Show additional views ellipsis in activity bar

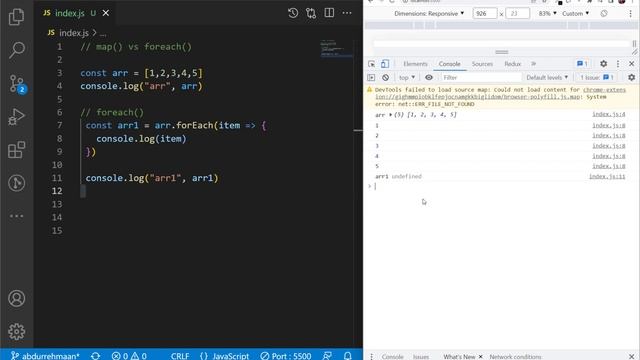coord(16,216)
